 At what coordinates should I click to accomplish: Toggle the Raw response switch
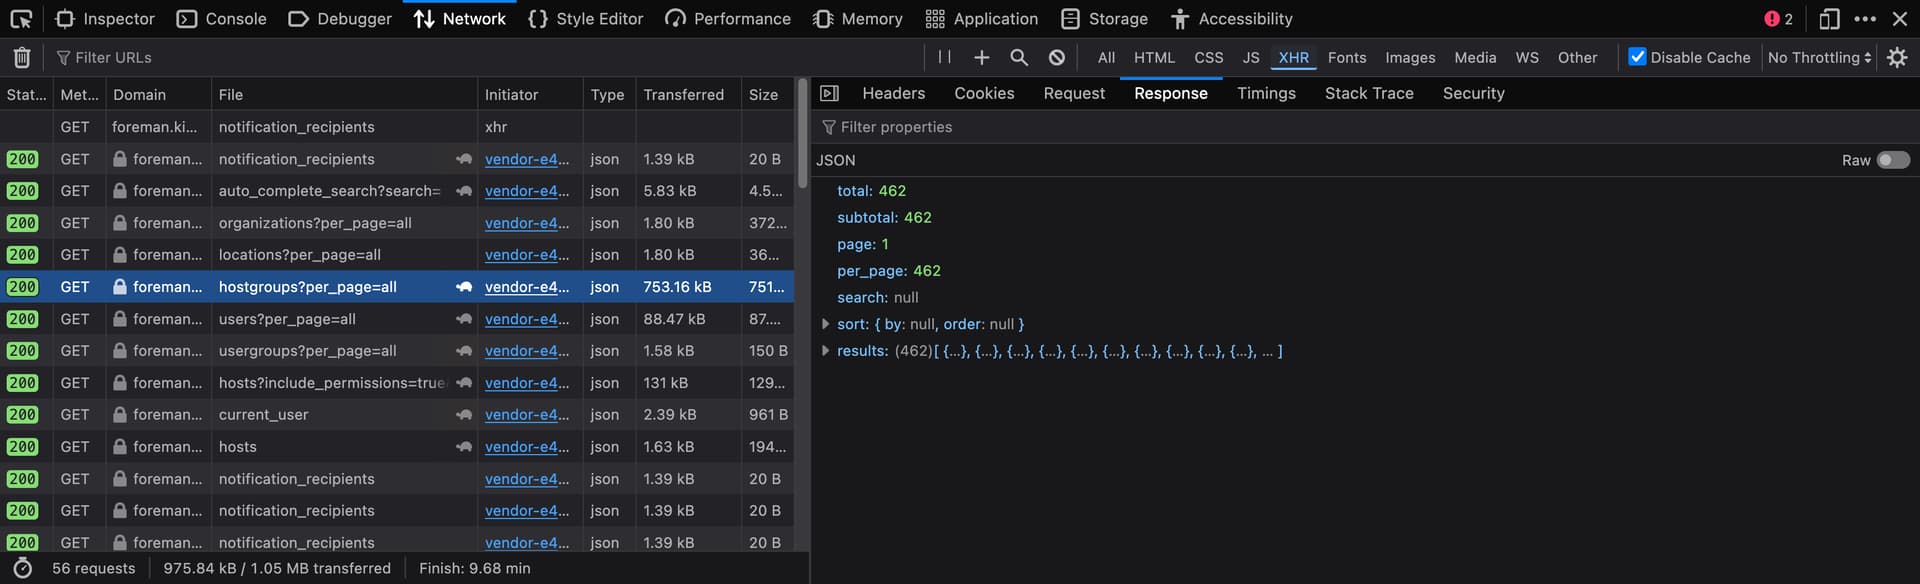[x=1892, y=160]
